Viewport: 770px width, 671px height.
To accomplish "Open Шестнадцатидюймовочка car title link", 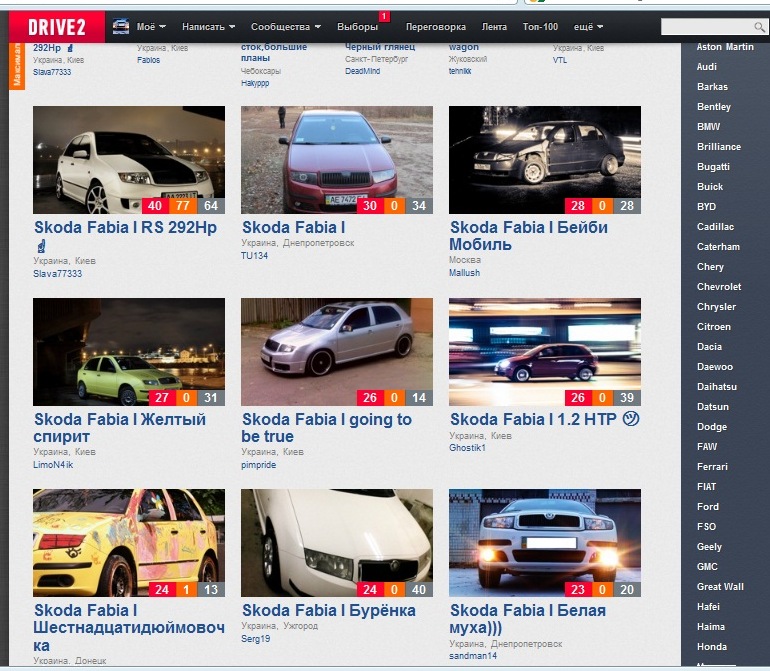I will (129, 628).
